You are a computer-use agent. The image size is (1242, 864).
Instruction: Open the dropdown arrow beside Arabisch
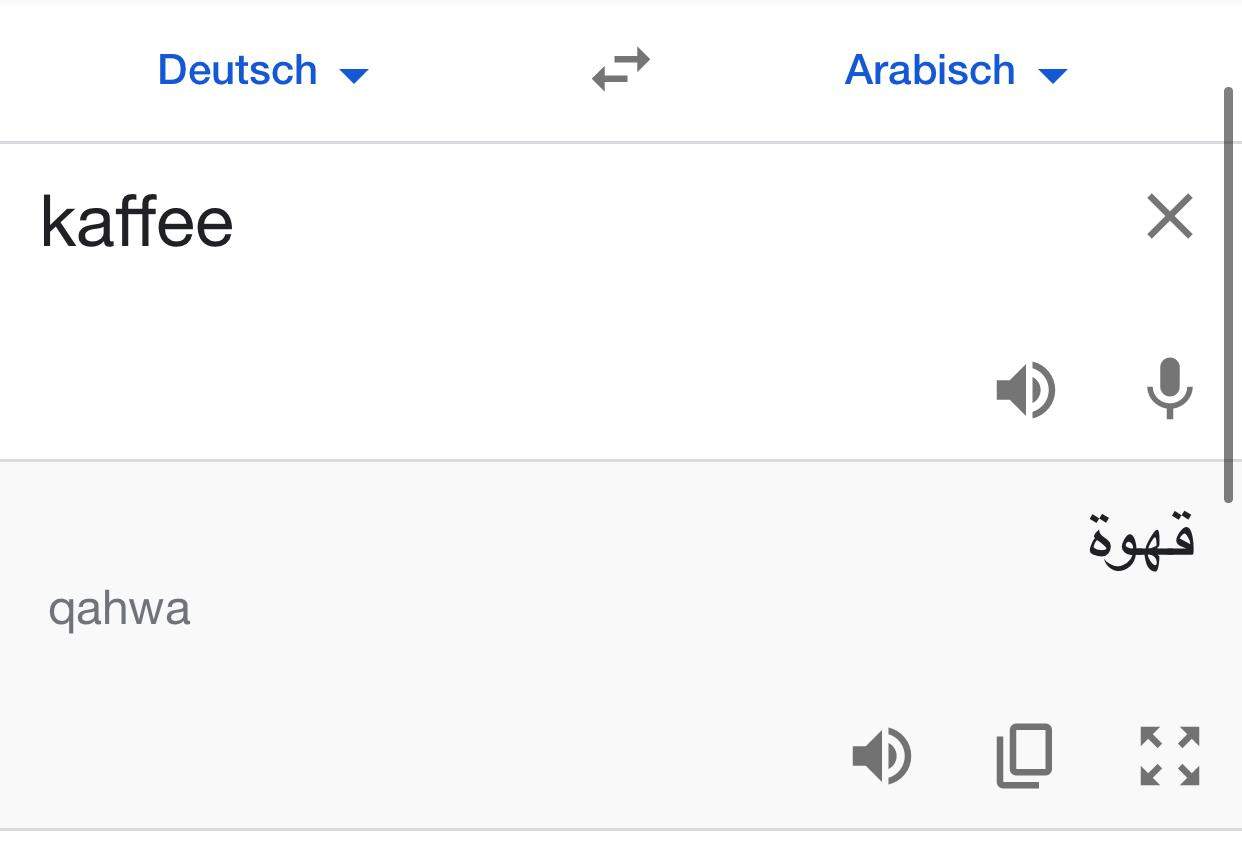click(1052, 74)
